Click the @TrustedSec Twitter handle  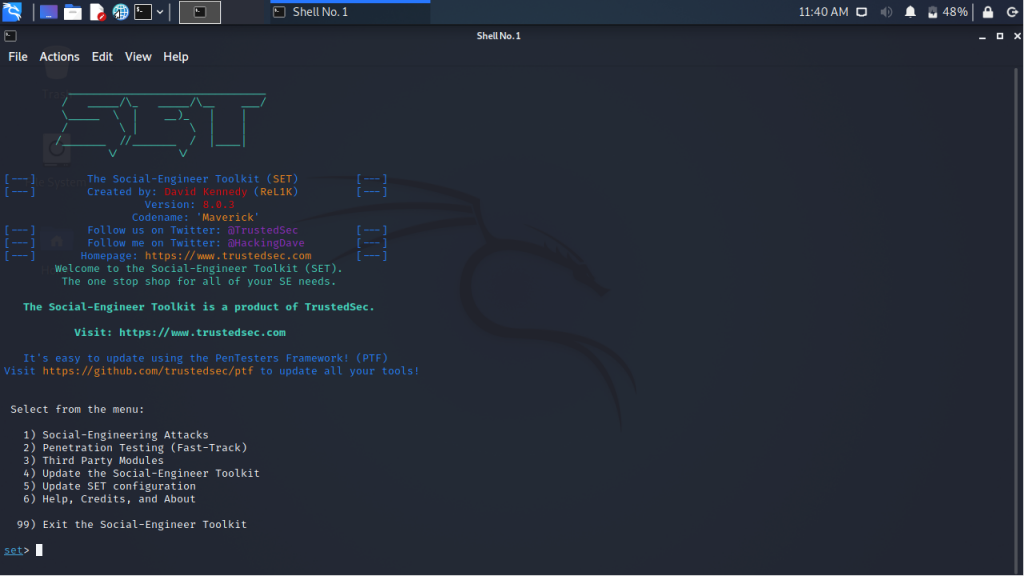(263, 230)
